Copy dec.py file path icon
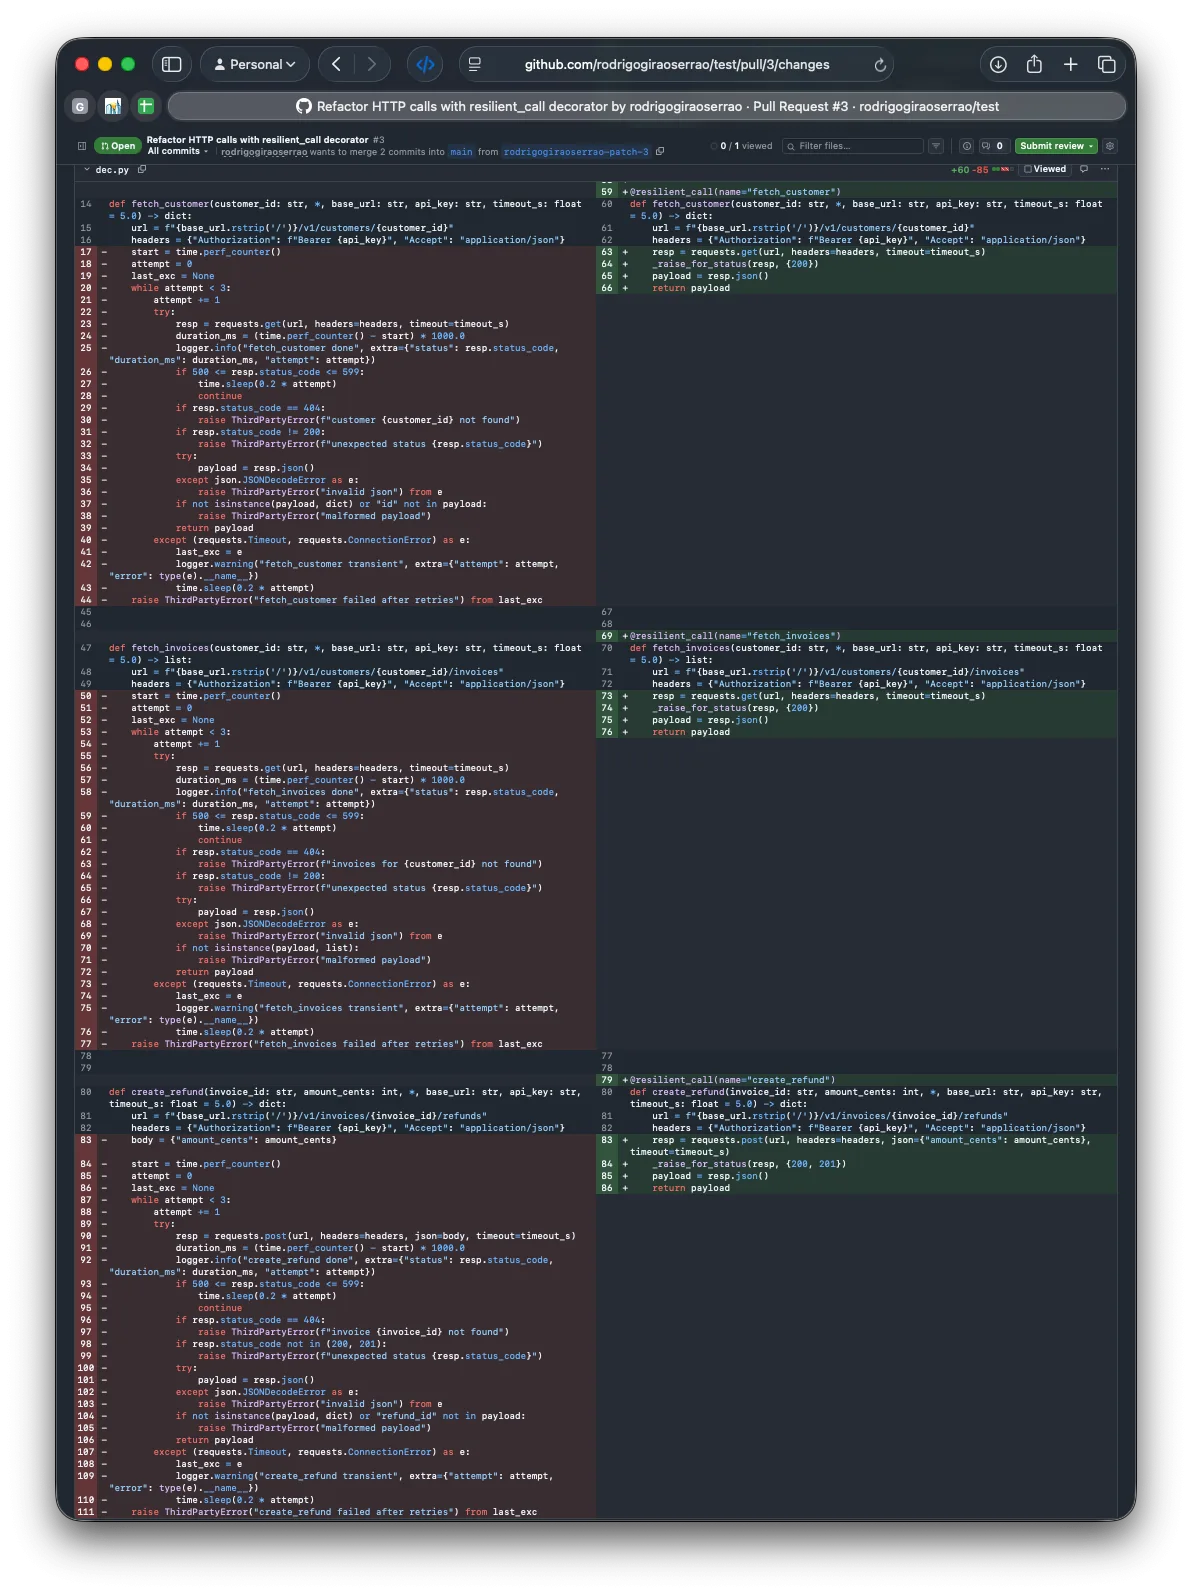The image size is (1192, 1595). pyautogui.click(x=142, y=170)
